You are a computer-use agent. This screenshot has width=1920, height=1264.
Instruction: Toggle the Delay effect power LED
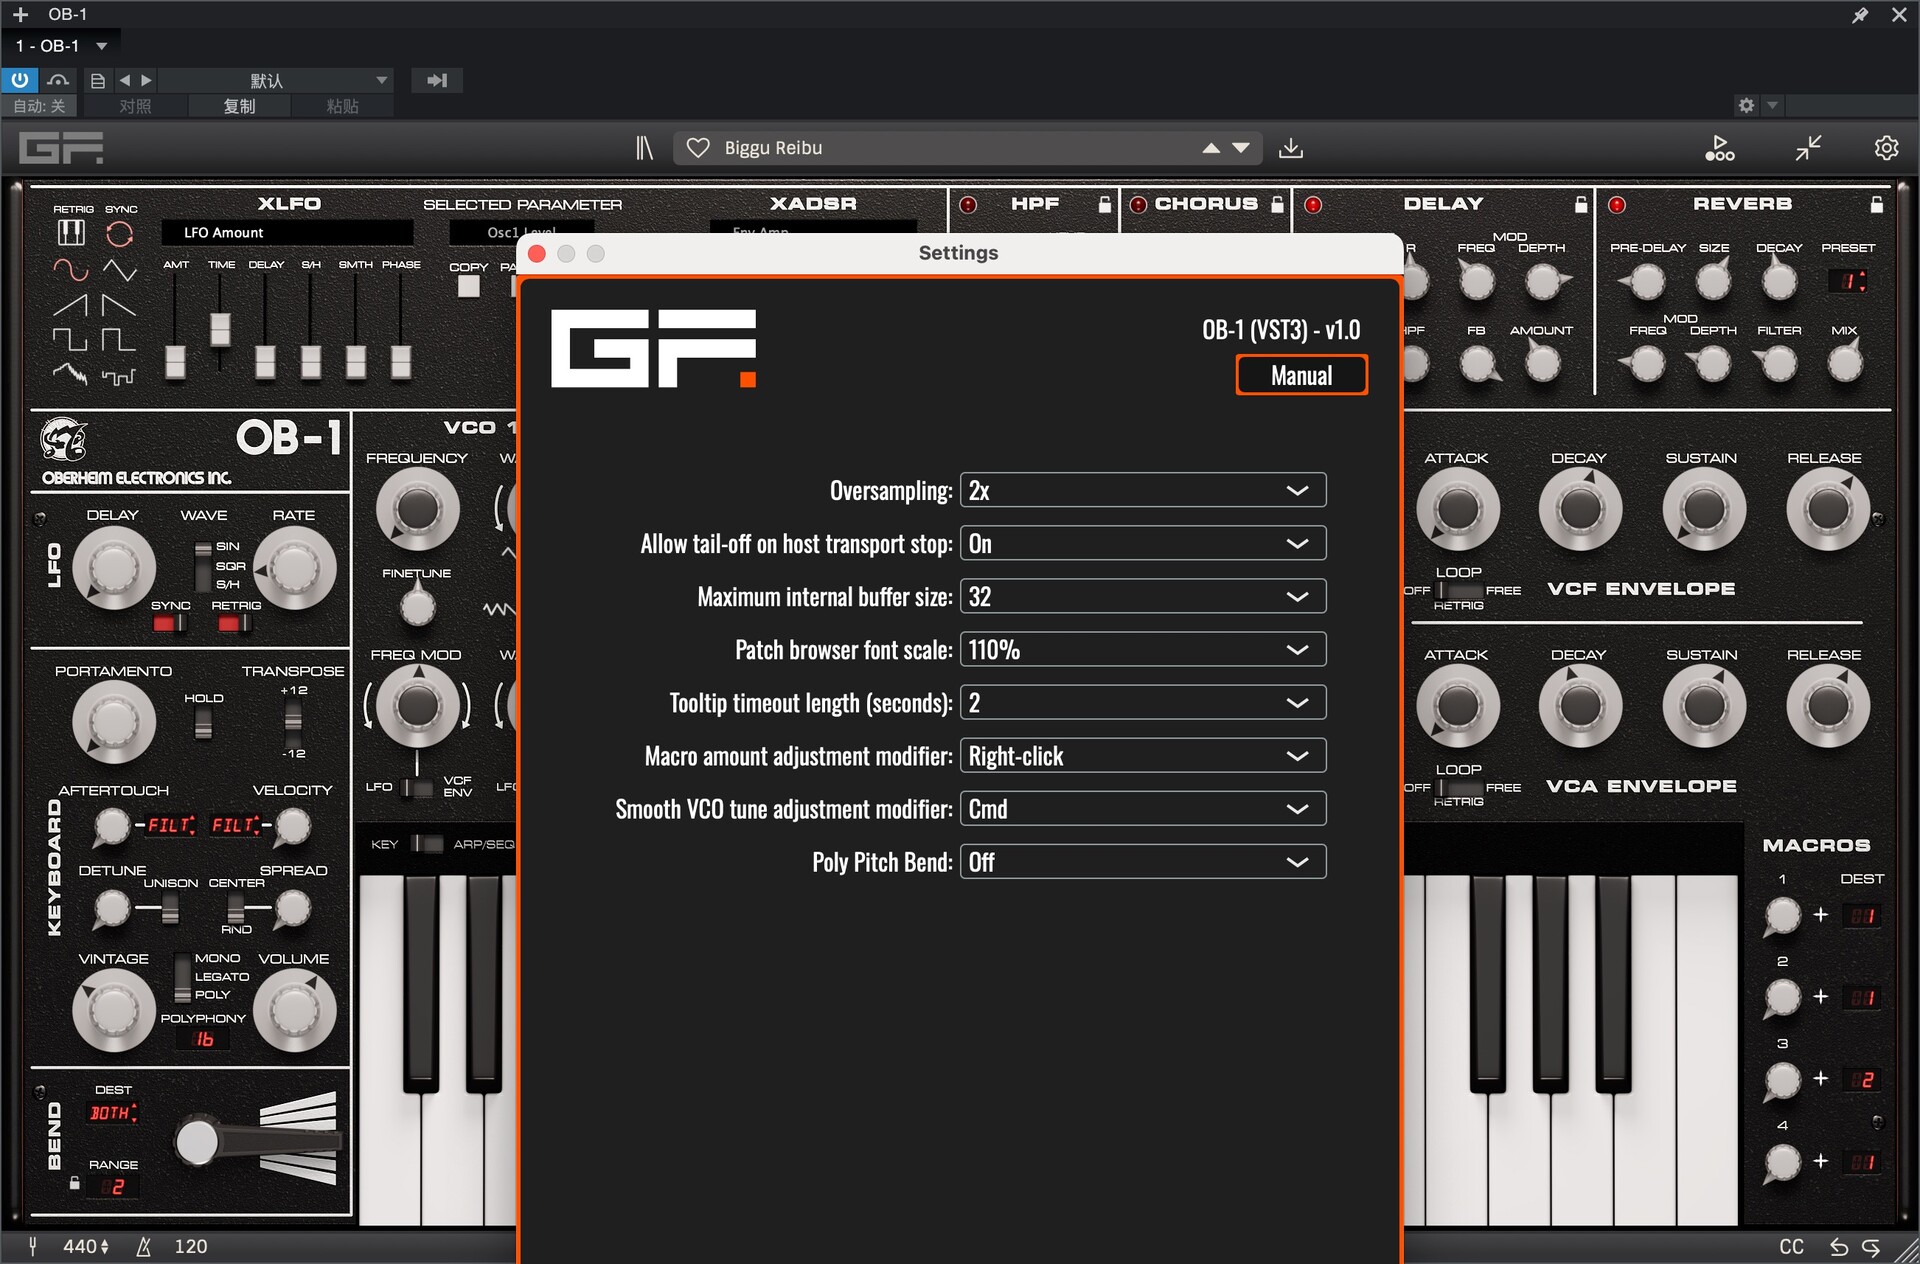[x=1314, y=205]
